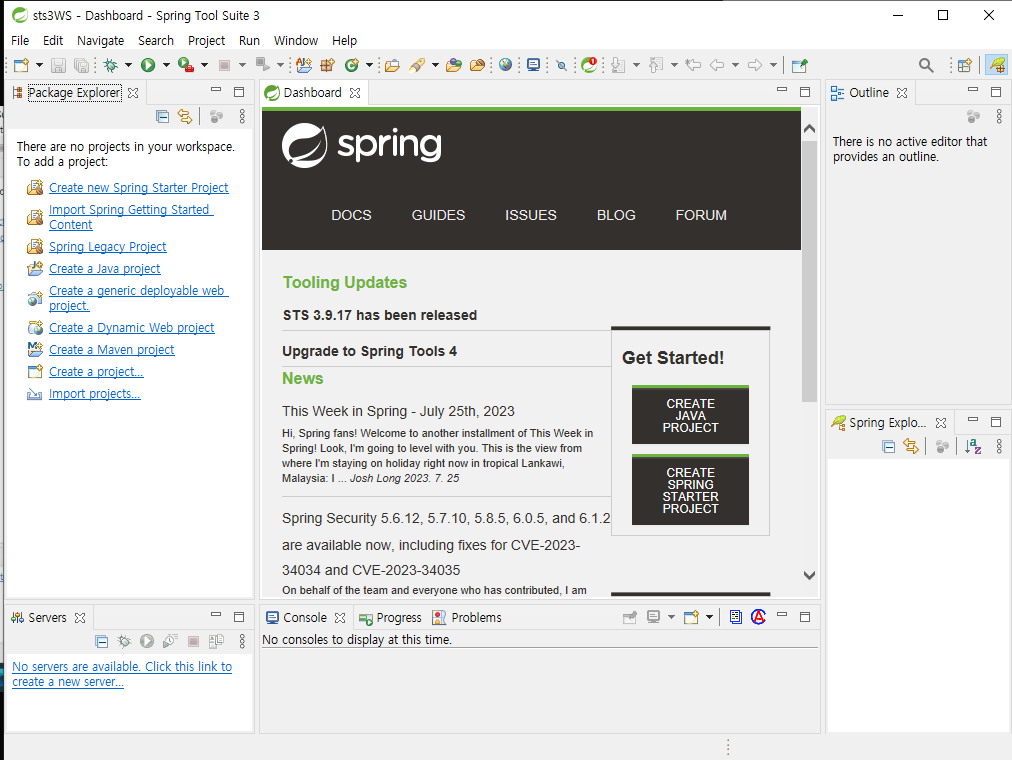The height and width of the screenshot is (760, 1012).
Task: Open the Back navigation history dropdown arrow
Action: coord(735,65)
